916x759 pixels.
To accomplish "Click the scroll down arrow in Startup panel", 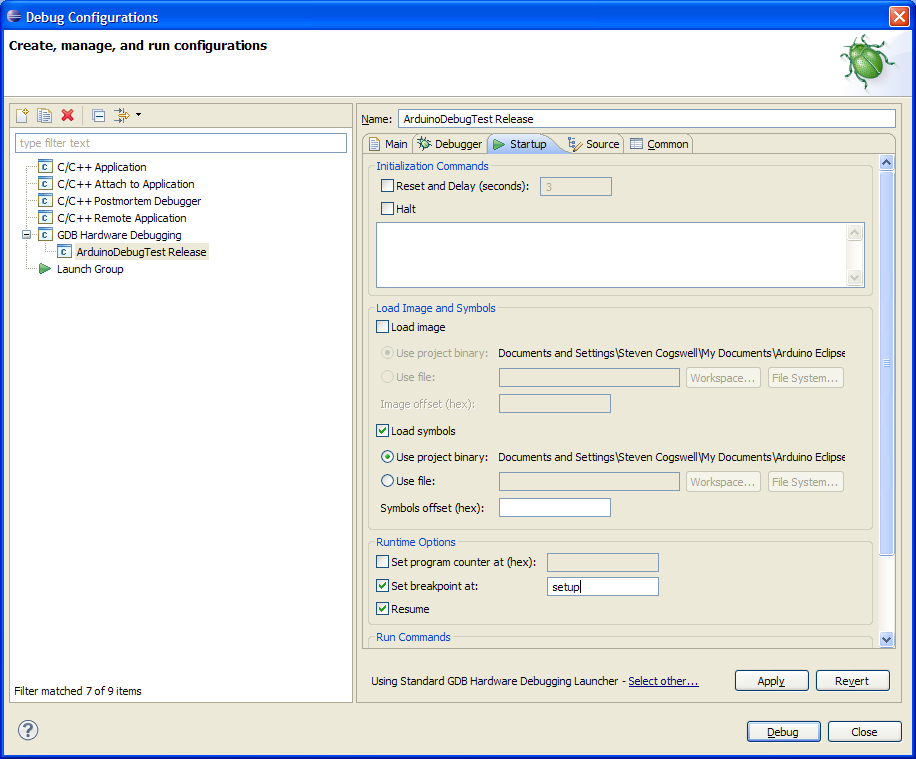I will [886, 639].
